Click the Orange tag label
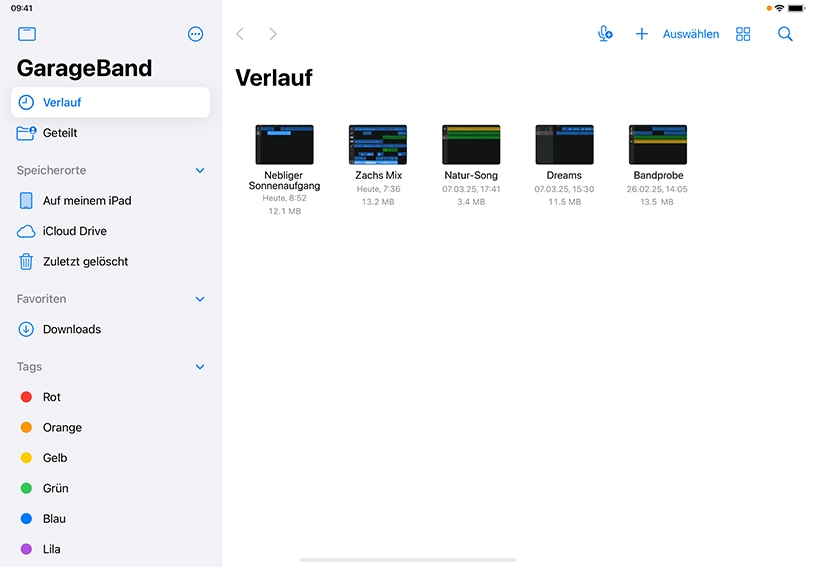The width and height of the screenshot is (816, 567). click(62, 428)
